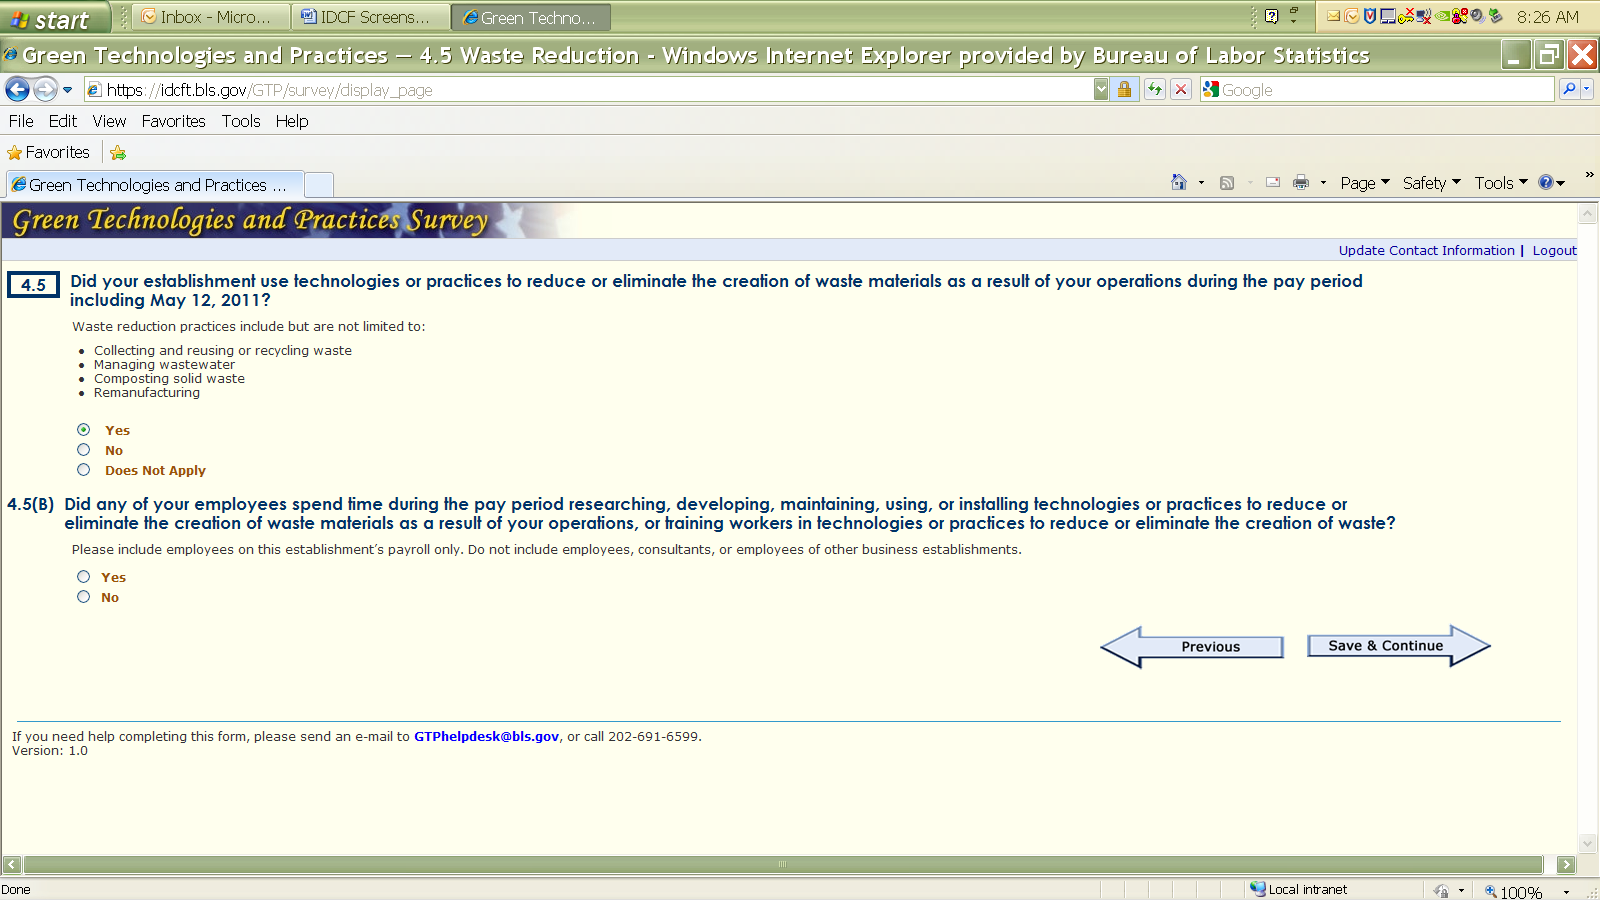Select Yes for question 4.5(B)
Image resolution: width=1600 pixels, height=900 pixels.
click(x=84, y=577)
